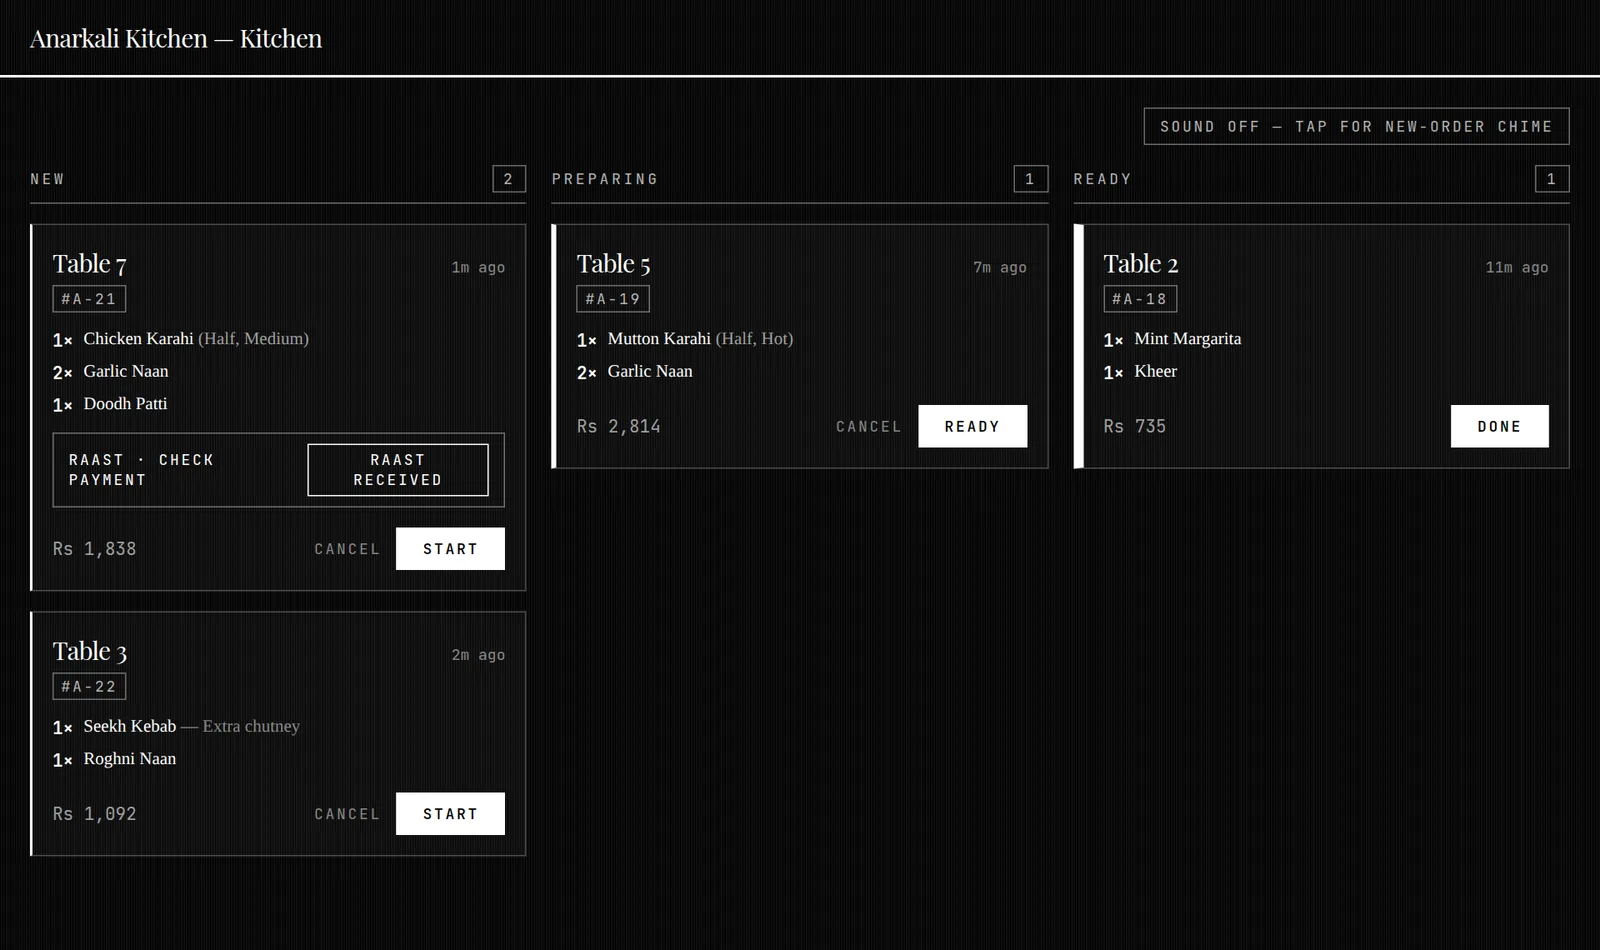The image size is (1600, 950).
Task: Click the Preparing column heading
Action: tap(605, 179)
